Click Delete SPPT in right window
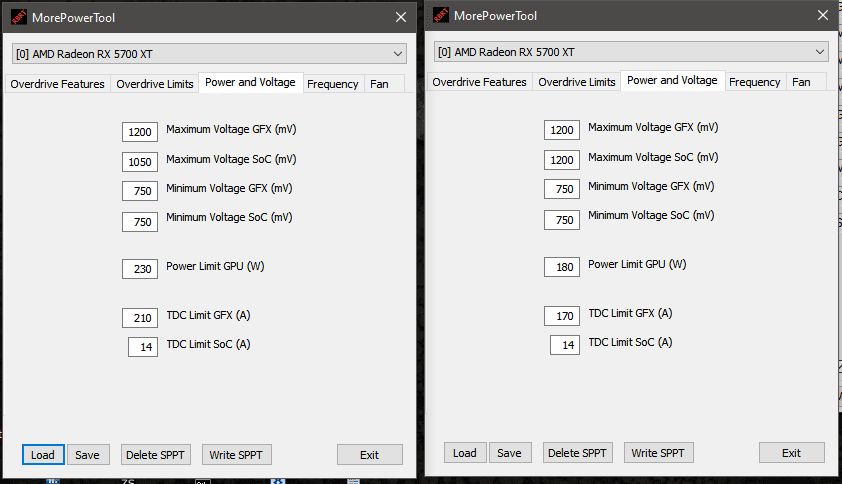The image size is (842, 484). 577,452
